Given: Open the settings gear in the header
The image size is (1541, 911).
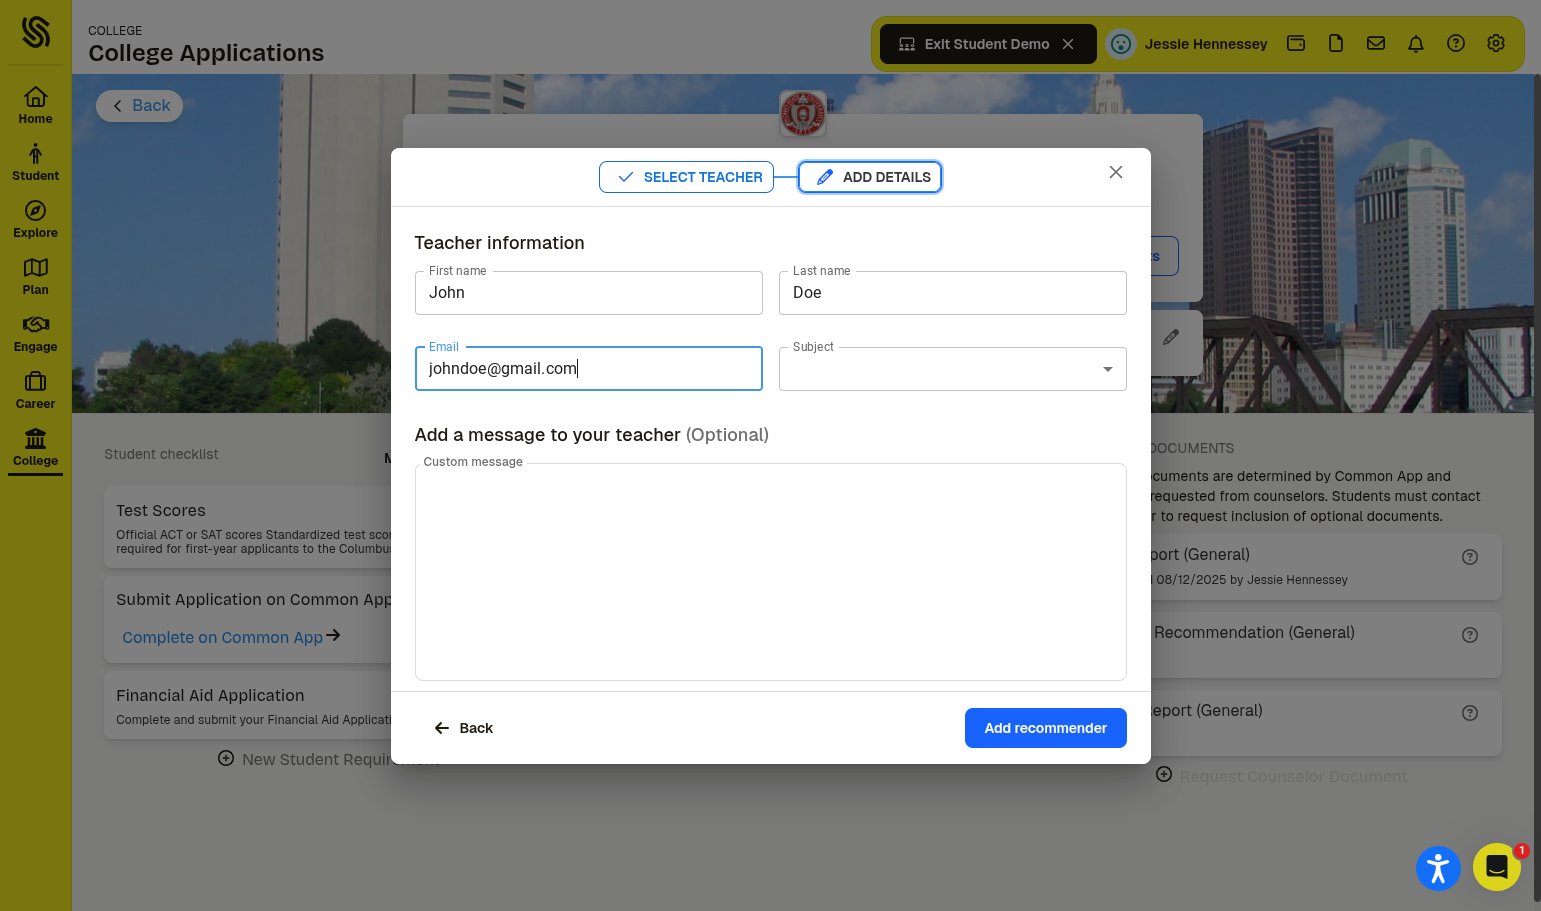Looking at the screenshot, I should coord(1496,43).
